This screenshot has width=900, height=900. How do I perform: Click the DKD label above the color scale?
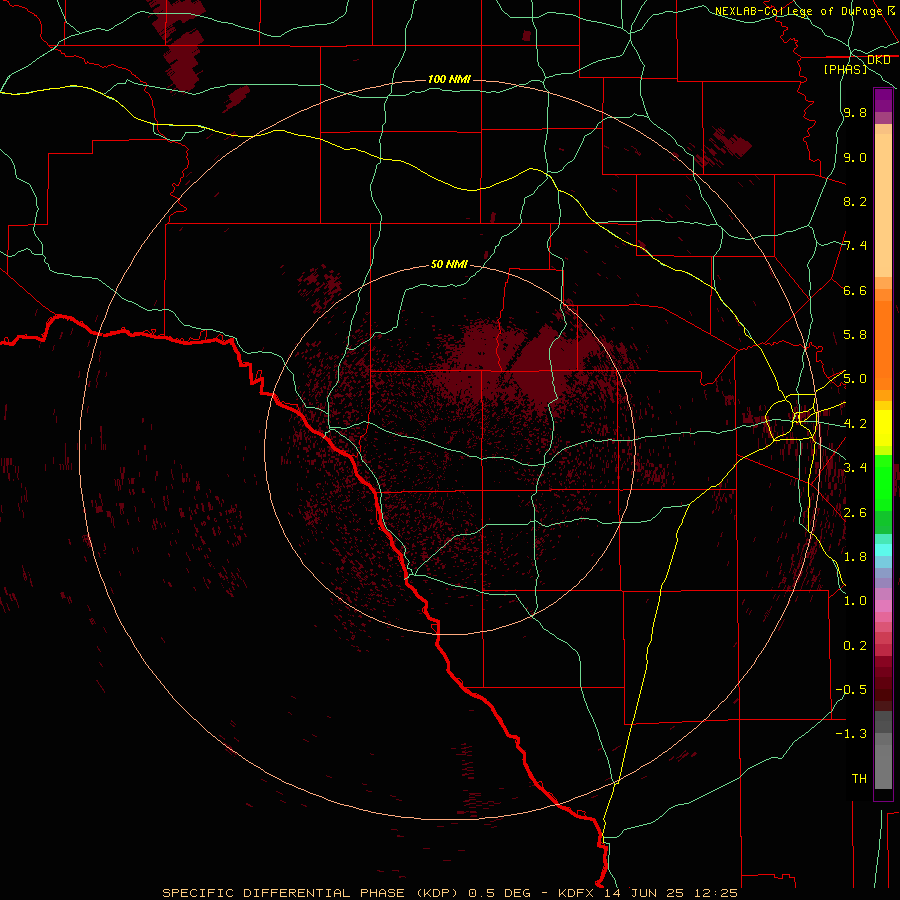[x=878, y=60]
